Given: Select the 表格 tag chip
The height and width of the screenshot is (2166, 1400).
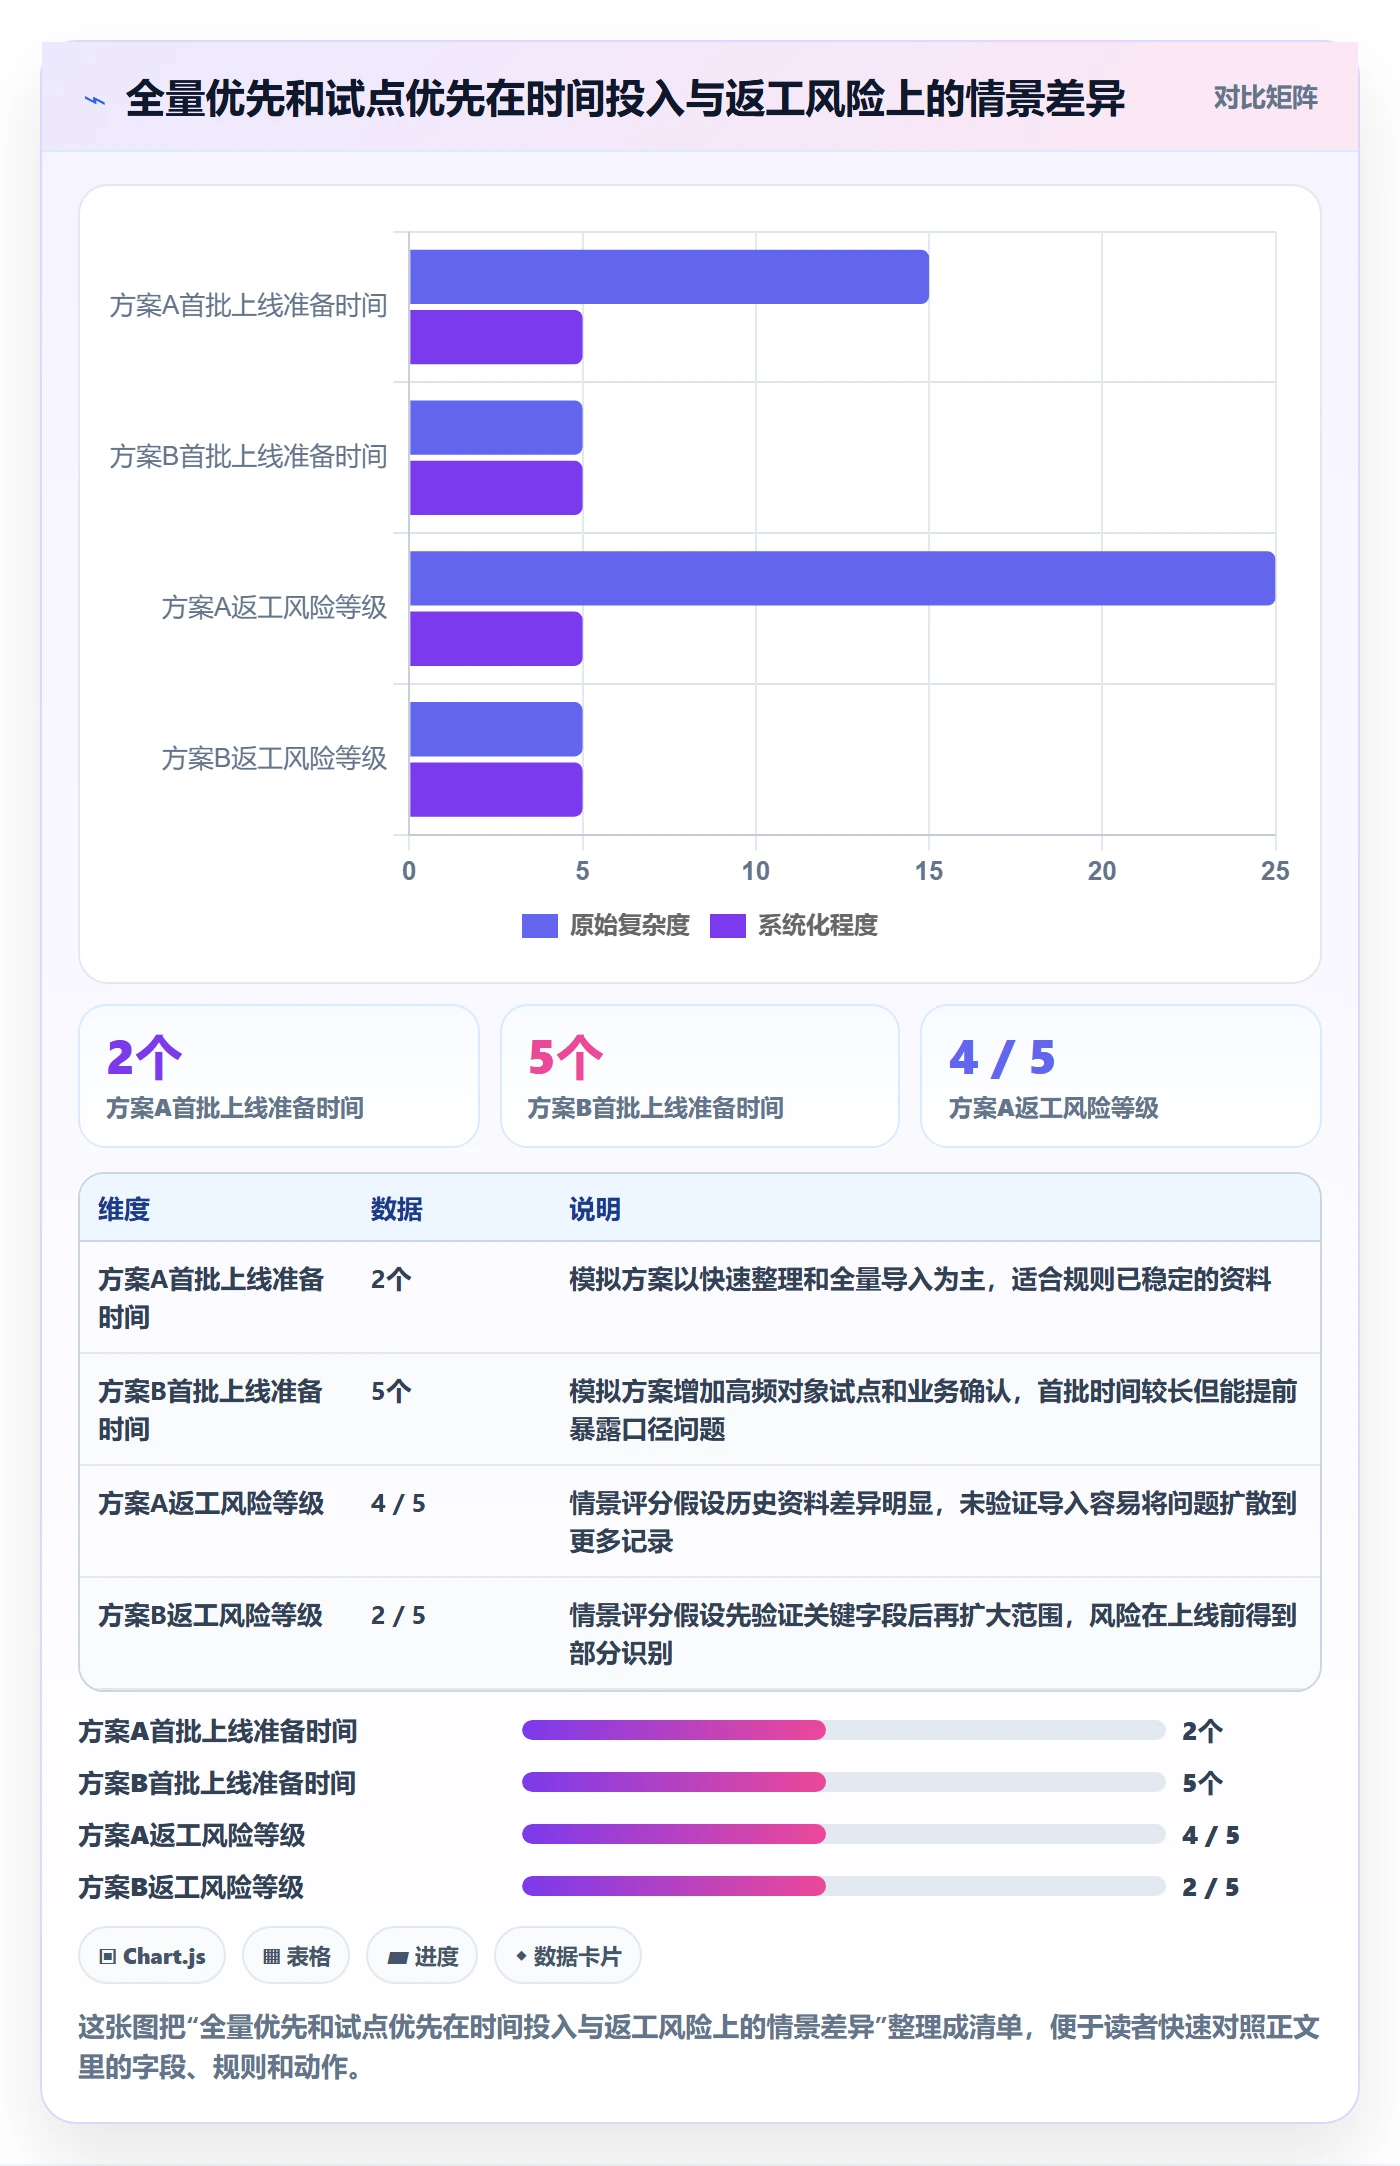Looking at the screenshot, I should [296, 1955].
